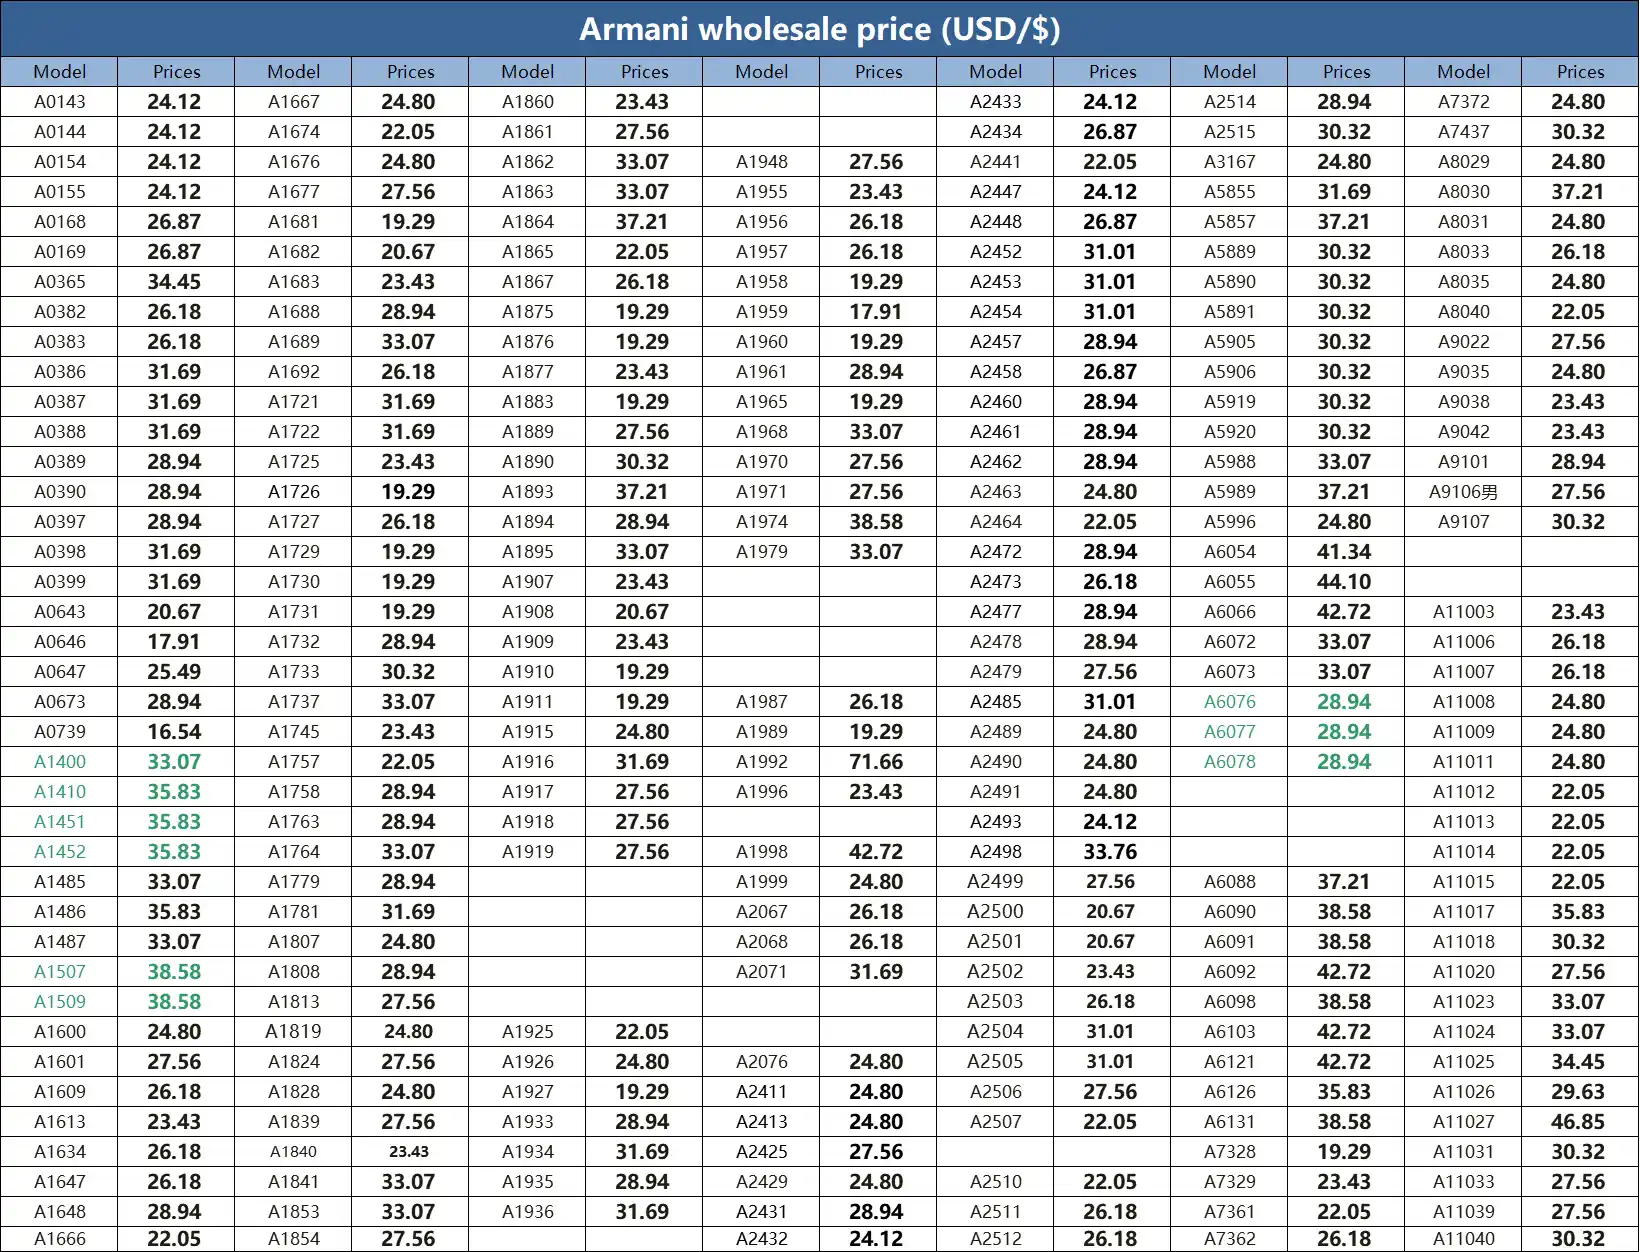Click model cell A7328
Screen dimensions: 1640x1252
point(1230,1152)
